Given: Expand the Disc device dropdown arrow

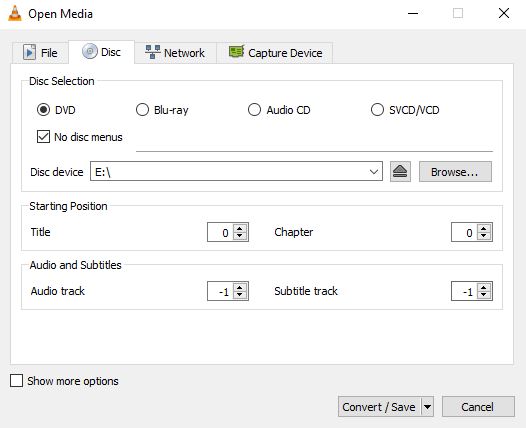Looking at the screenshot, I should click(374, 172).
